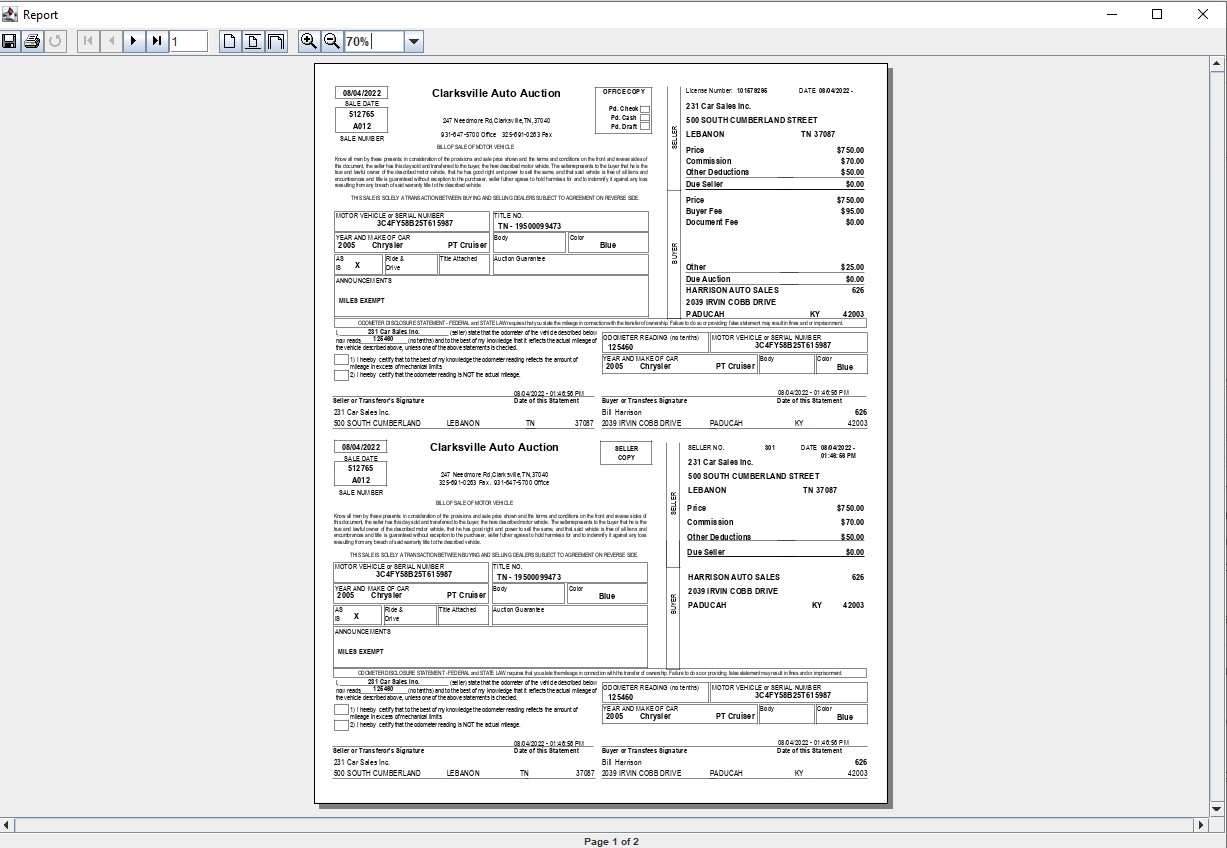The image size is (1227, 848).
Task: Go to the next page
Action: coord(133,41)
